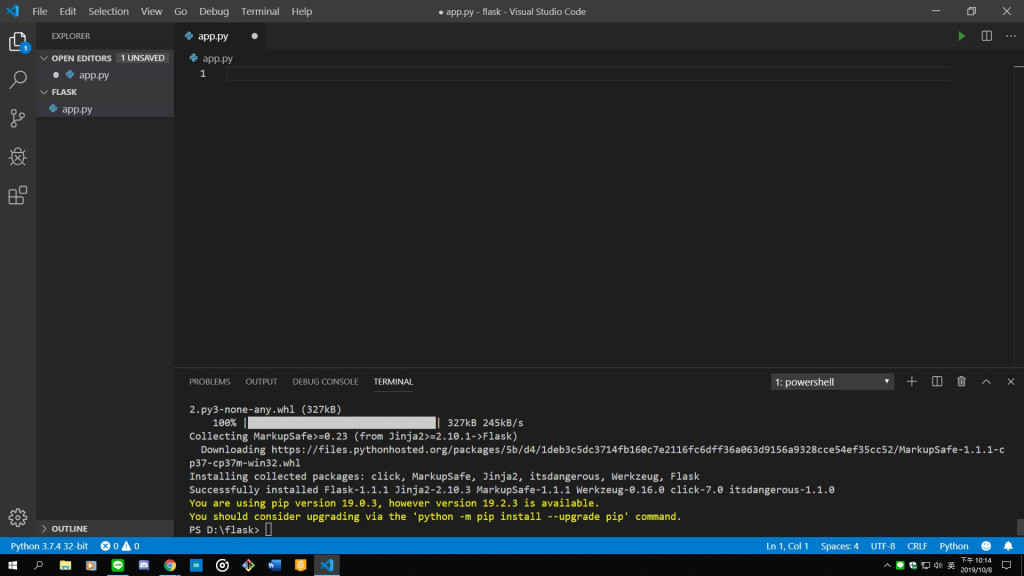The width and height of the screenshot is (1024, 576).
Task: Open Arduino app from taskbar
Action: click(x=196, y=565)
